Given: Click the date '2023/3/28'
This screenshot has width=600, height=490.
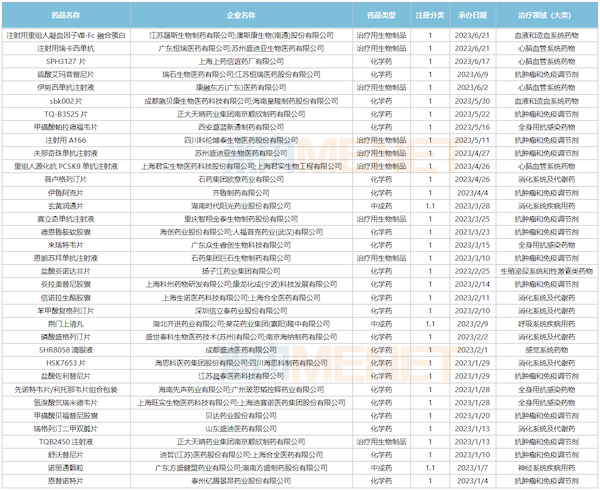Looking at the screenshot, I should pyautogui.click(x=473, y=206).
